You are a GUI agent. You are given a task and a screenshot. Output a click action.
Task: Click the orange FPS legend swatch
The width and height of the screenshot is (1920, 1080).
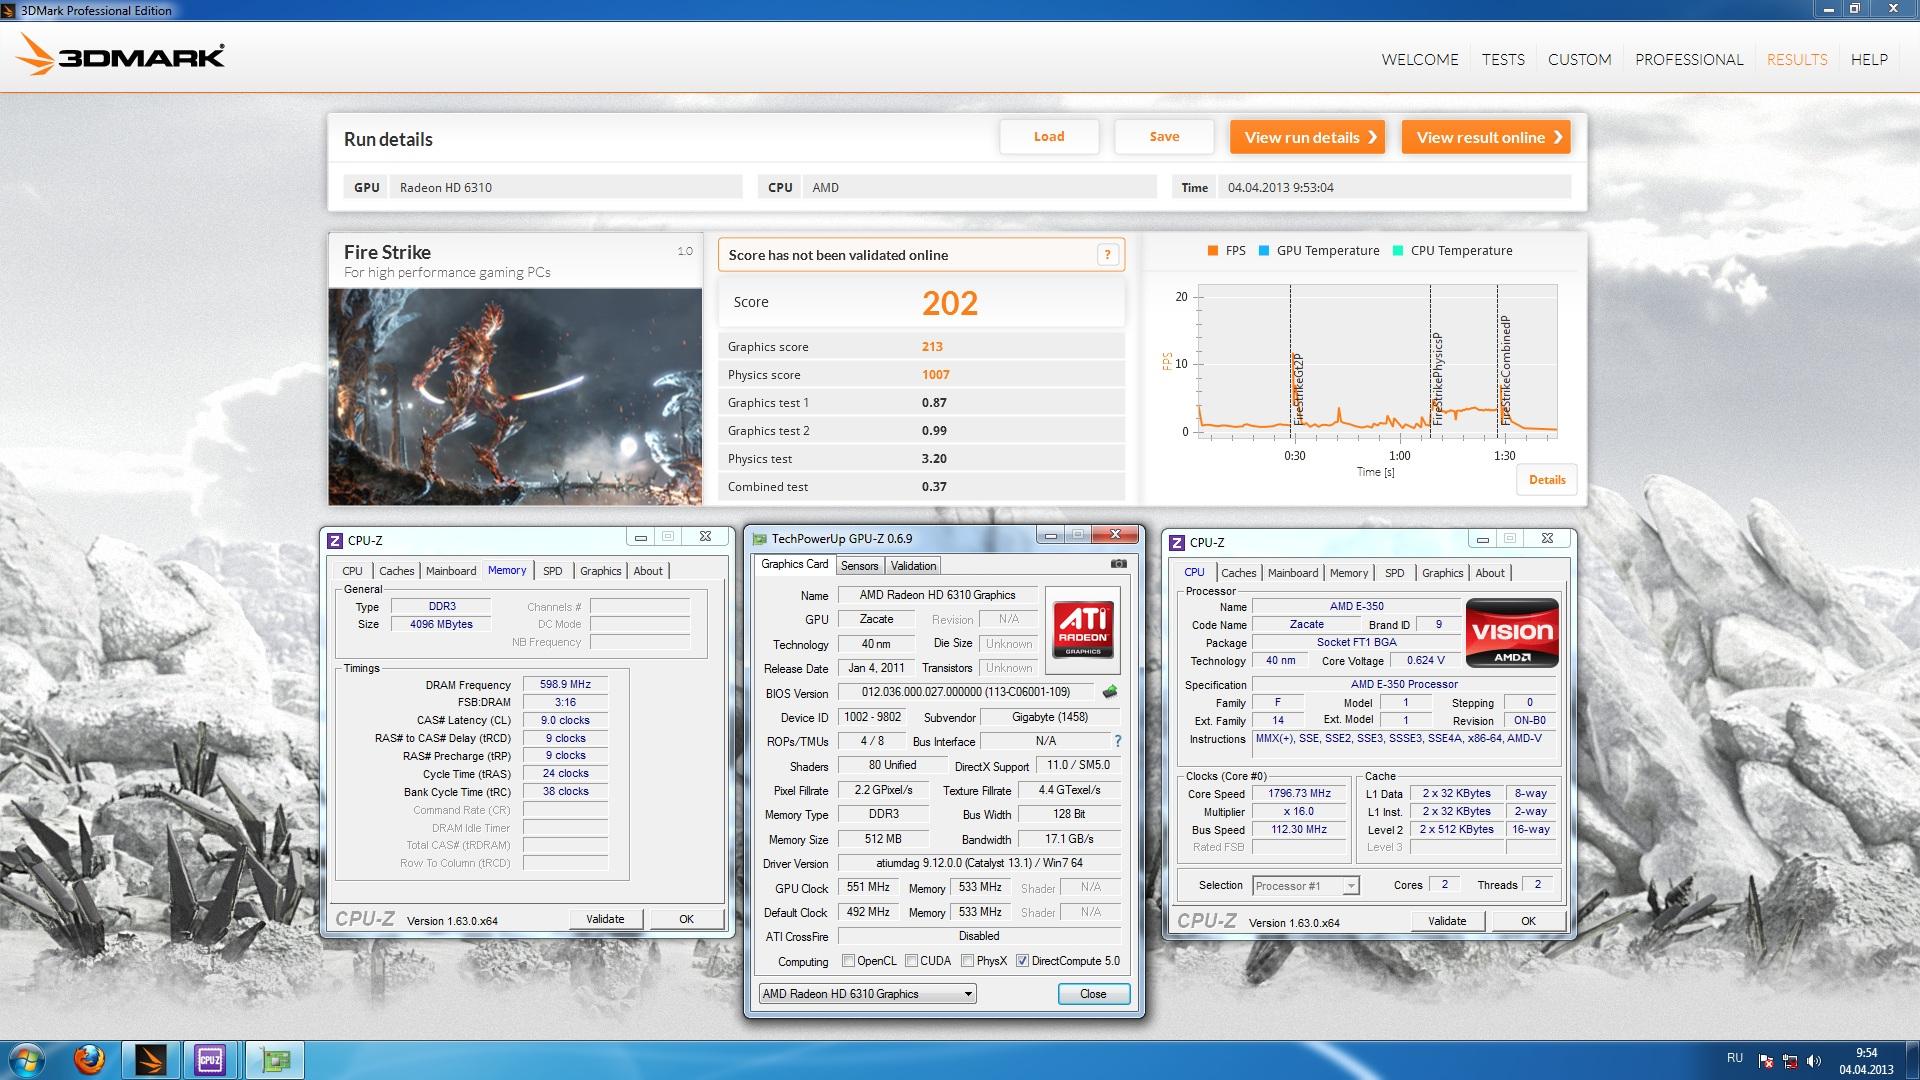(x=1213, y=251)
